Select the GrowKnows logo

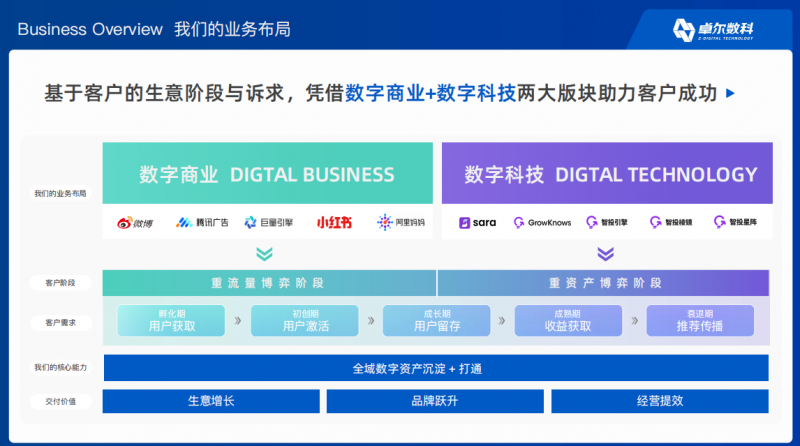pyautogui.click(x=542, y=222)
